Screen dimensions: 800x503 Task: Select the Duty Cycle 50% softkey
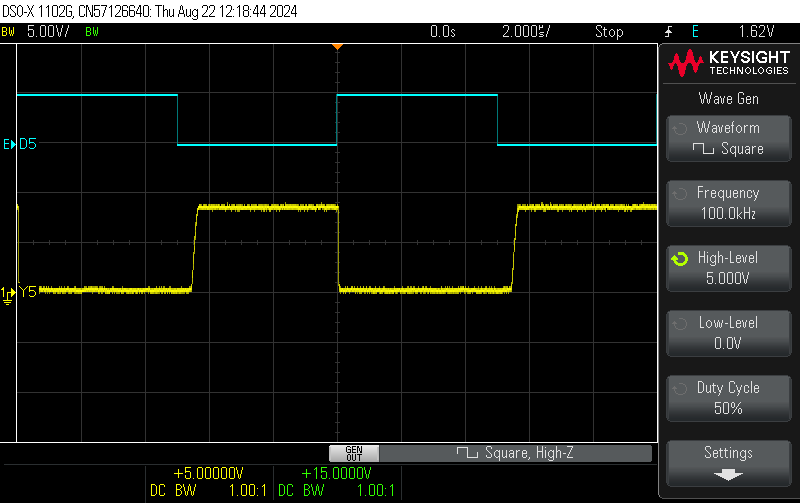(x=728, y=398)
